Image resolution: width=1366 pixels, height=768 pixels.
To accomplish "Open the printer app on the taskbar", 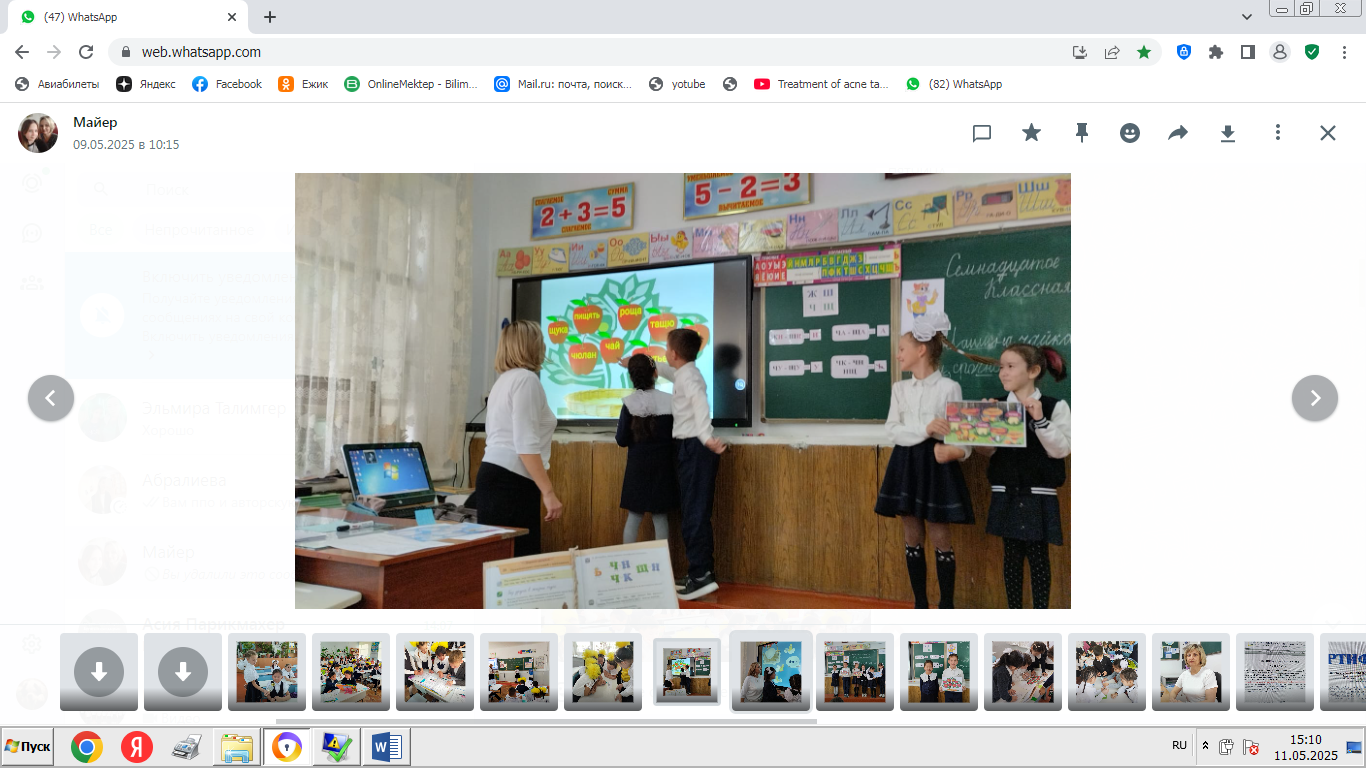I will [187, 747].
